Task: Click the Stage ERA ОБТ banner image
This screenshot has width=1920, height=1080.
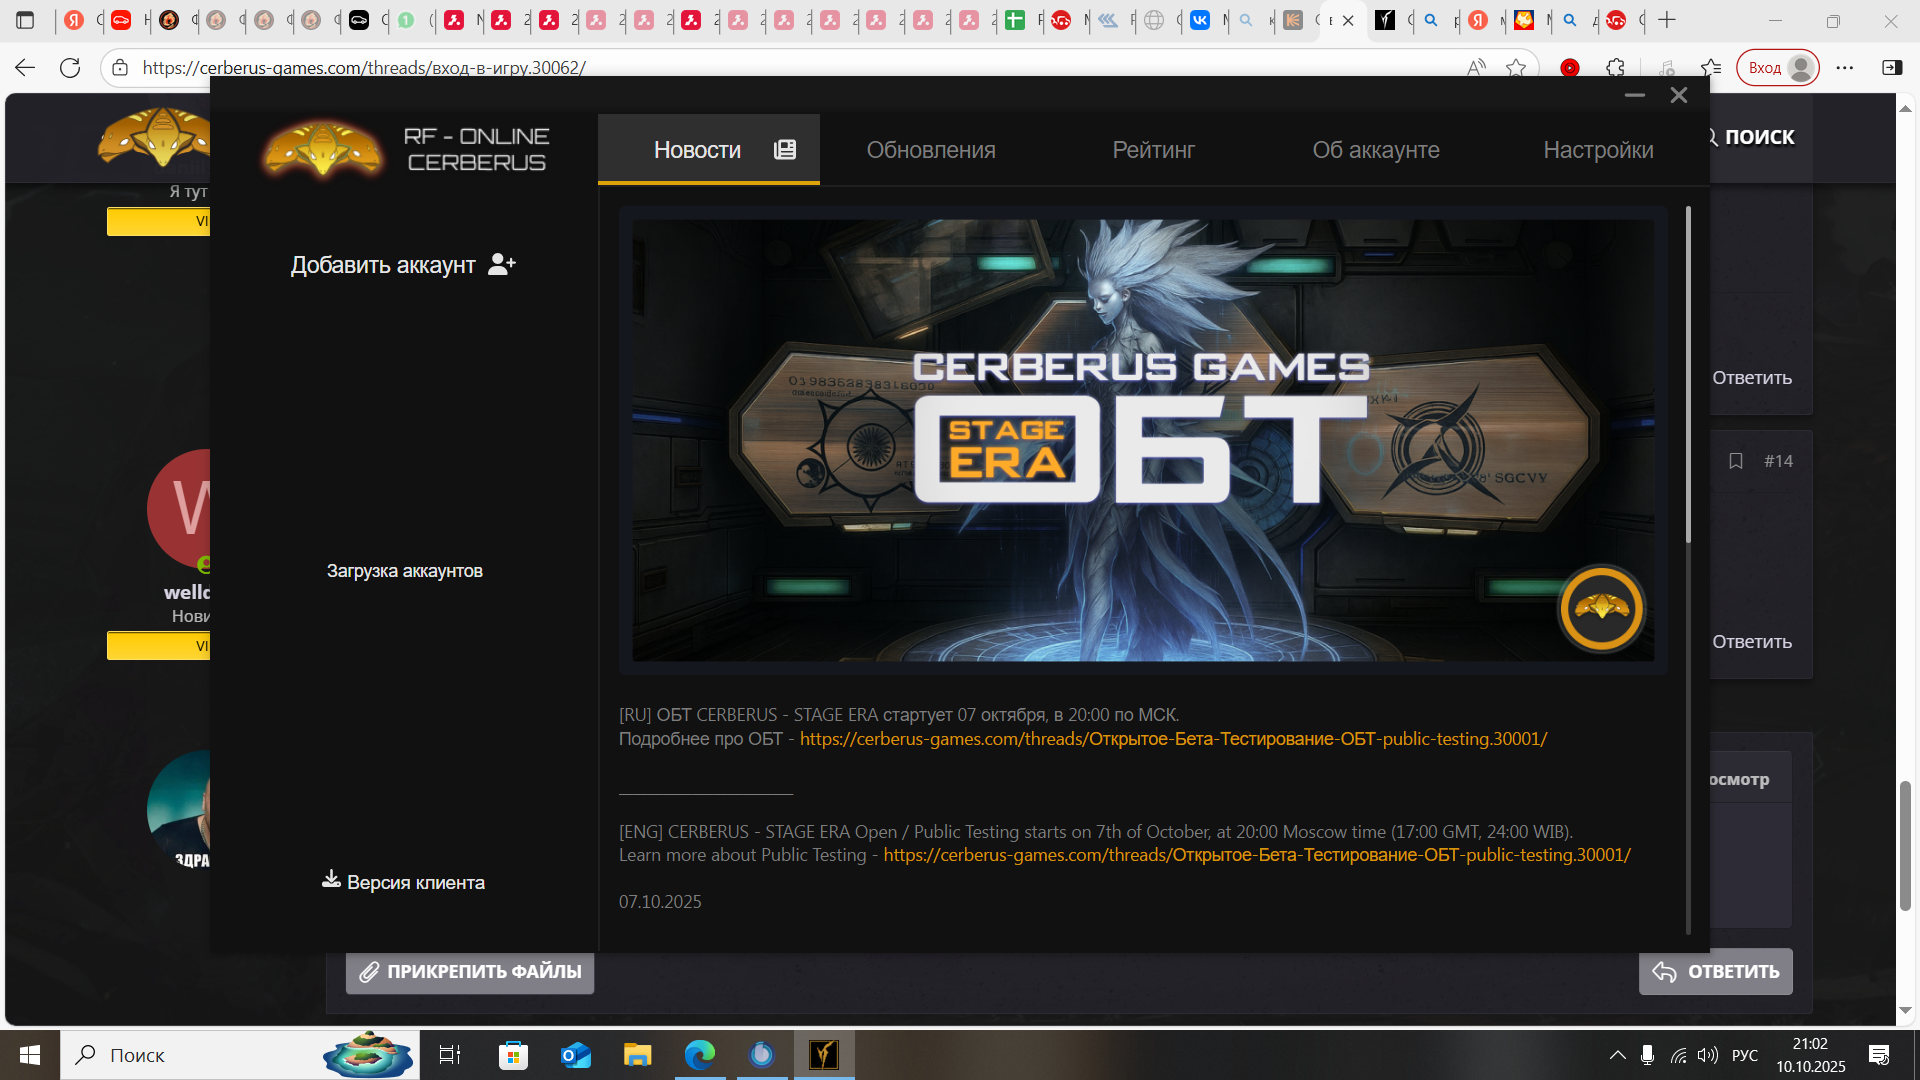Action: 1142,440
